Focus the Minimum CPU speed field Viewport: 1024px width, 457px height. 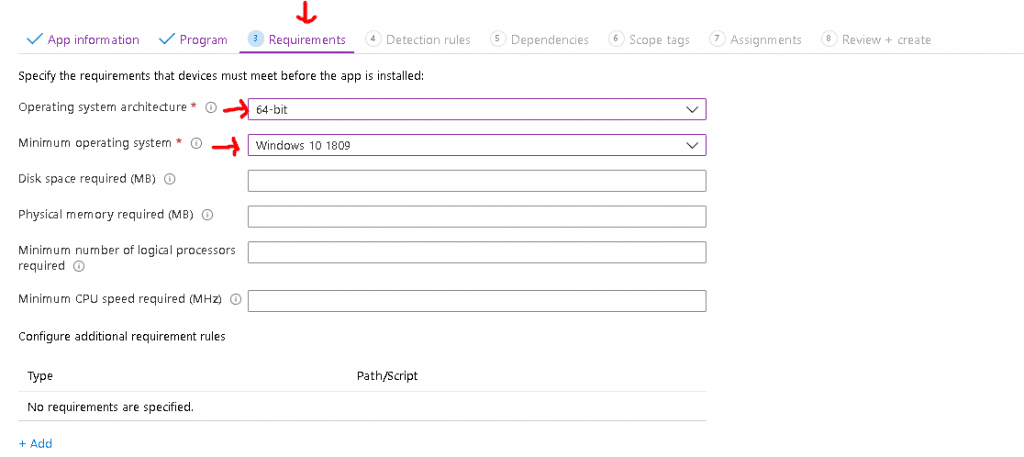477,301
